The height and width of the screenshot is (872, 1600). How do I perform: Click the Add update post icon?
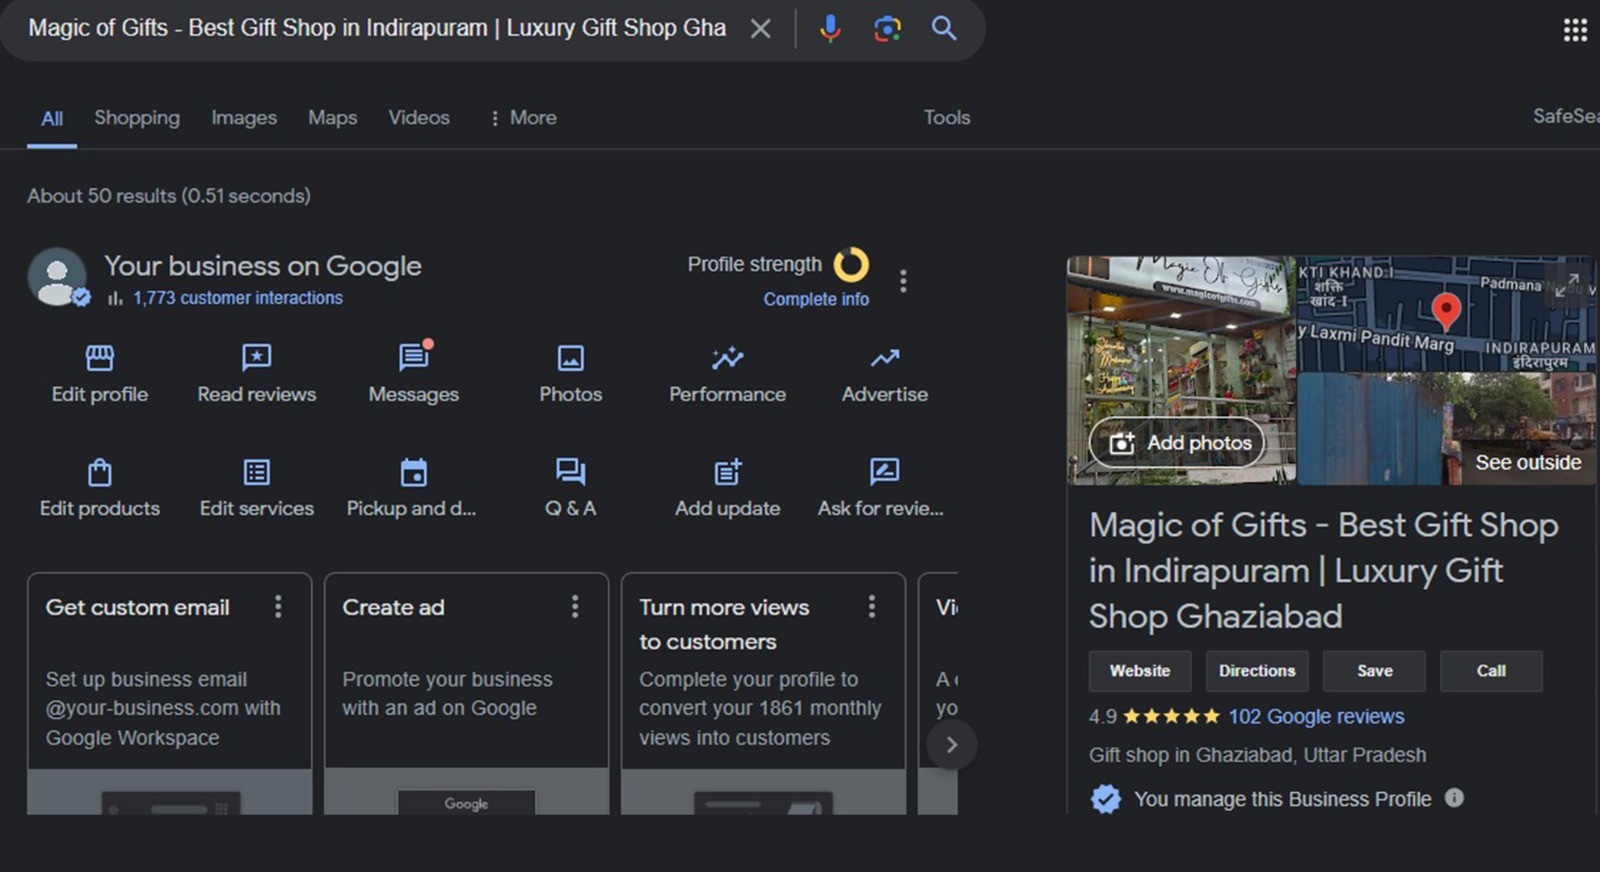pyautogui.click(x=727, y=472)
